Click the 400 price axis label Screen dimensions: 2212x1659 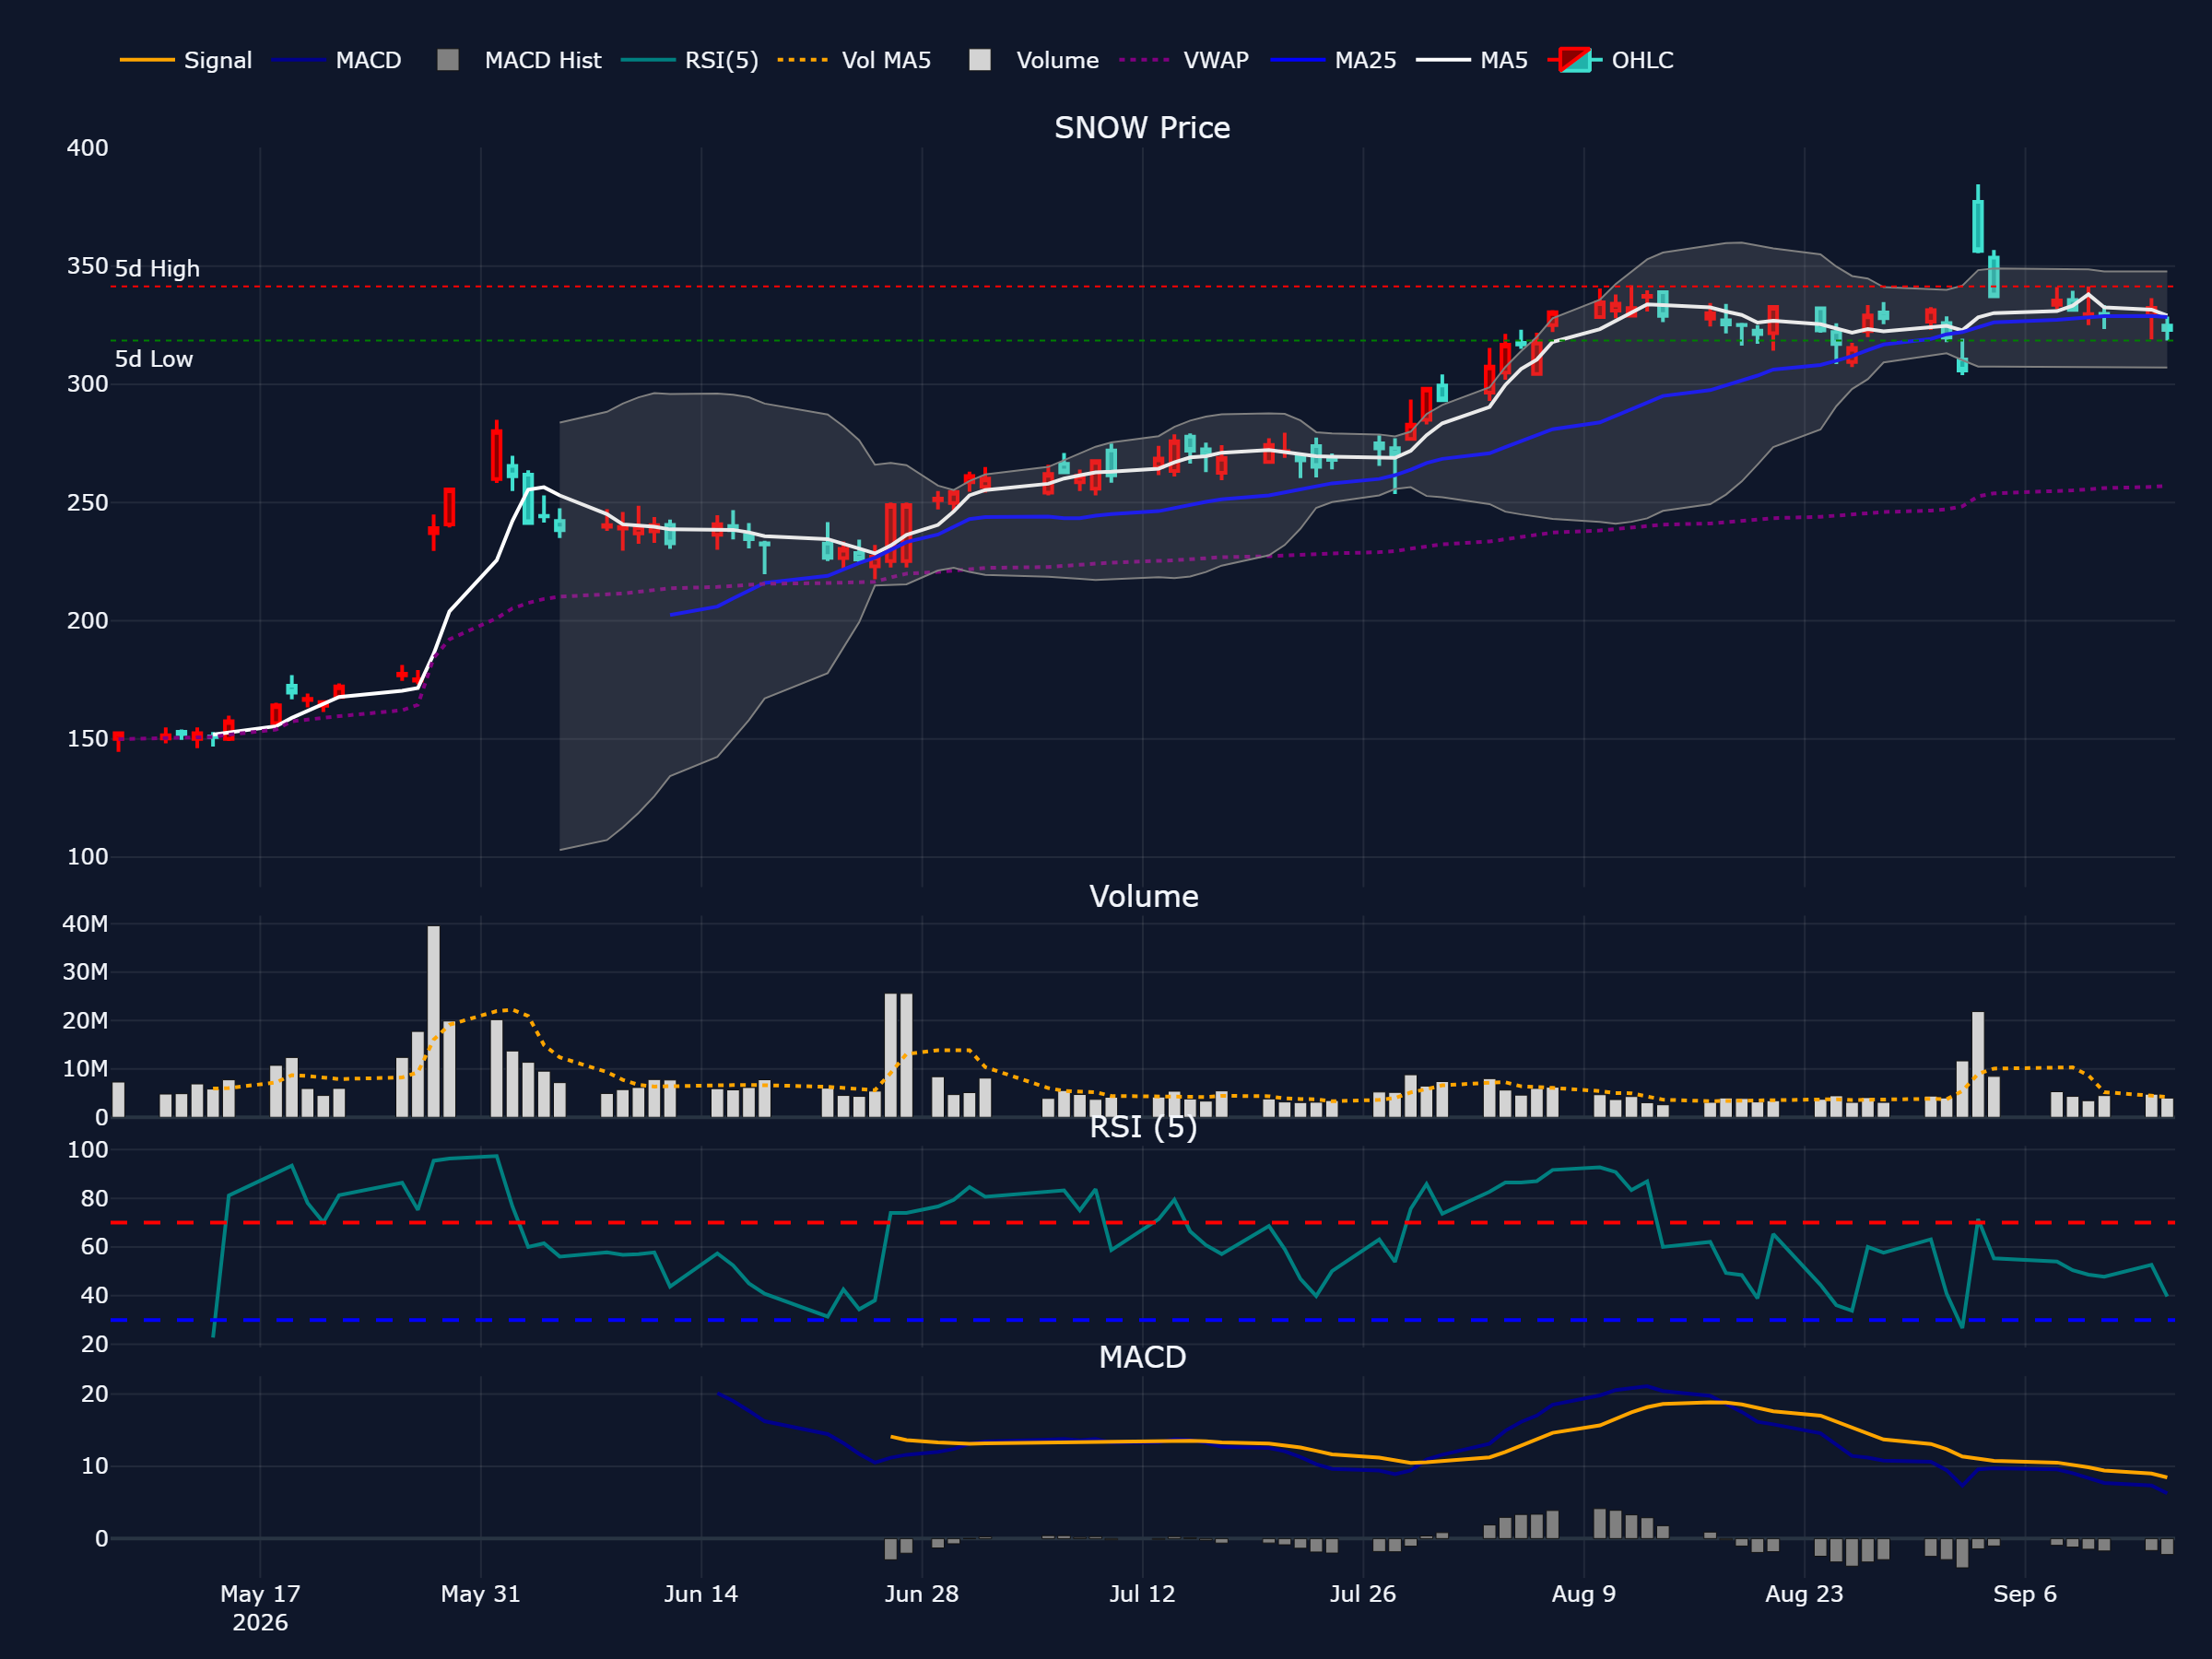(x=88, y=148)
